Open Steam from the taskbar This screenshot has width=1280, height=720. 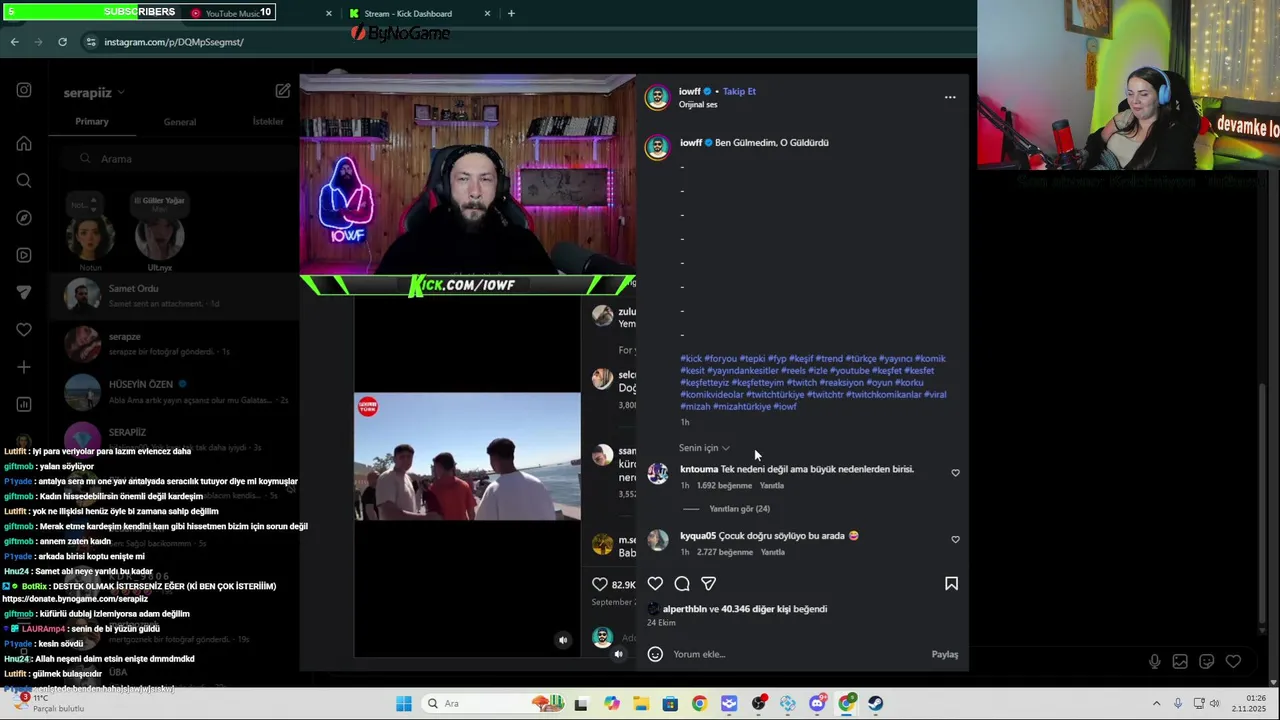coord(875,703)
